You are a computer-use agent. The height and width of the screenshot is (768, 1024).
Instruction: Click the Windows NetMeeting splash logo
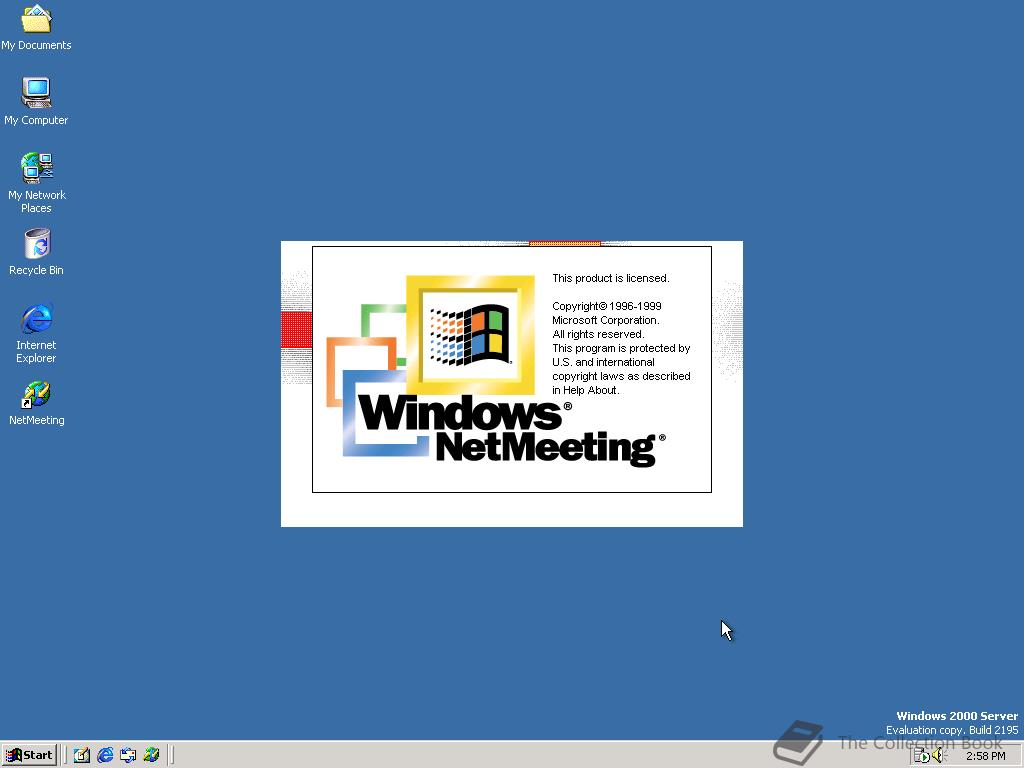pos(496,370)
